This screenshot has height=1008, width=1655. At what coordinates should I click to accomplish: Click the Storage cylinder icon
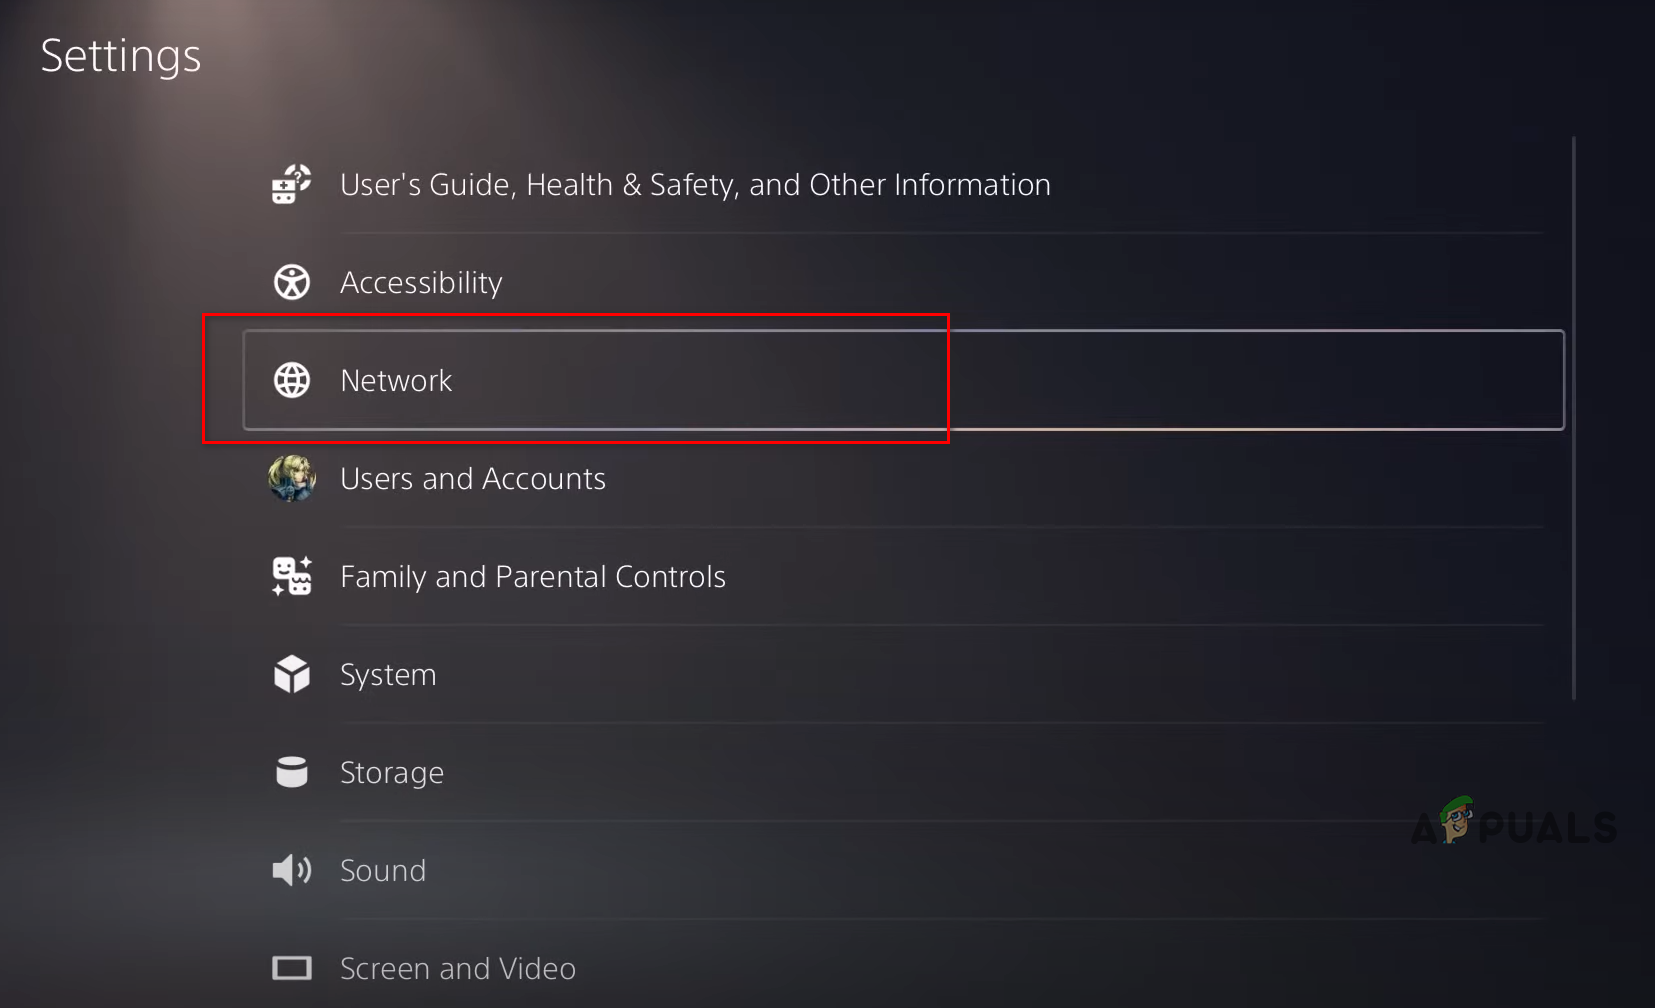292,772
